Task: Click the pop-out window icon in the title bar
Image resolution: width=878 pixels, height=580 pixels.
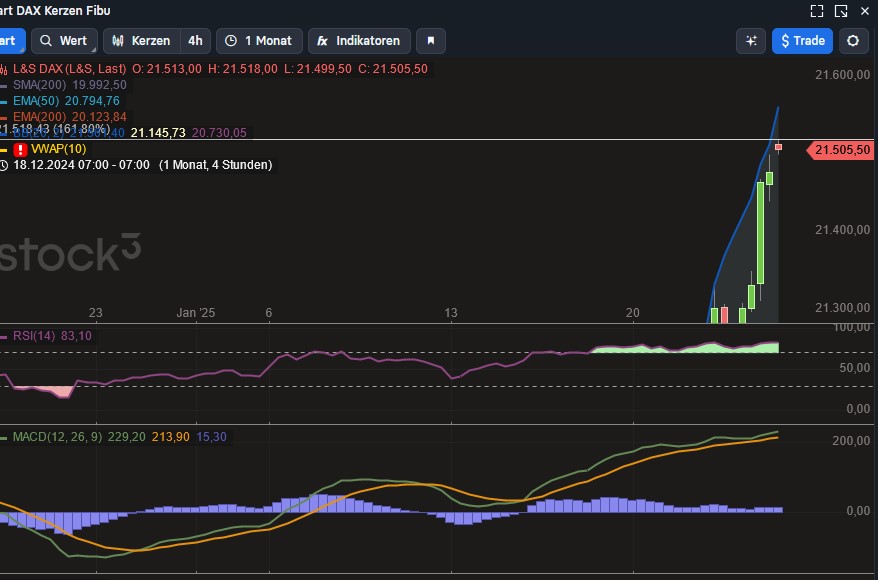Action: coord(841,11)
